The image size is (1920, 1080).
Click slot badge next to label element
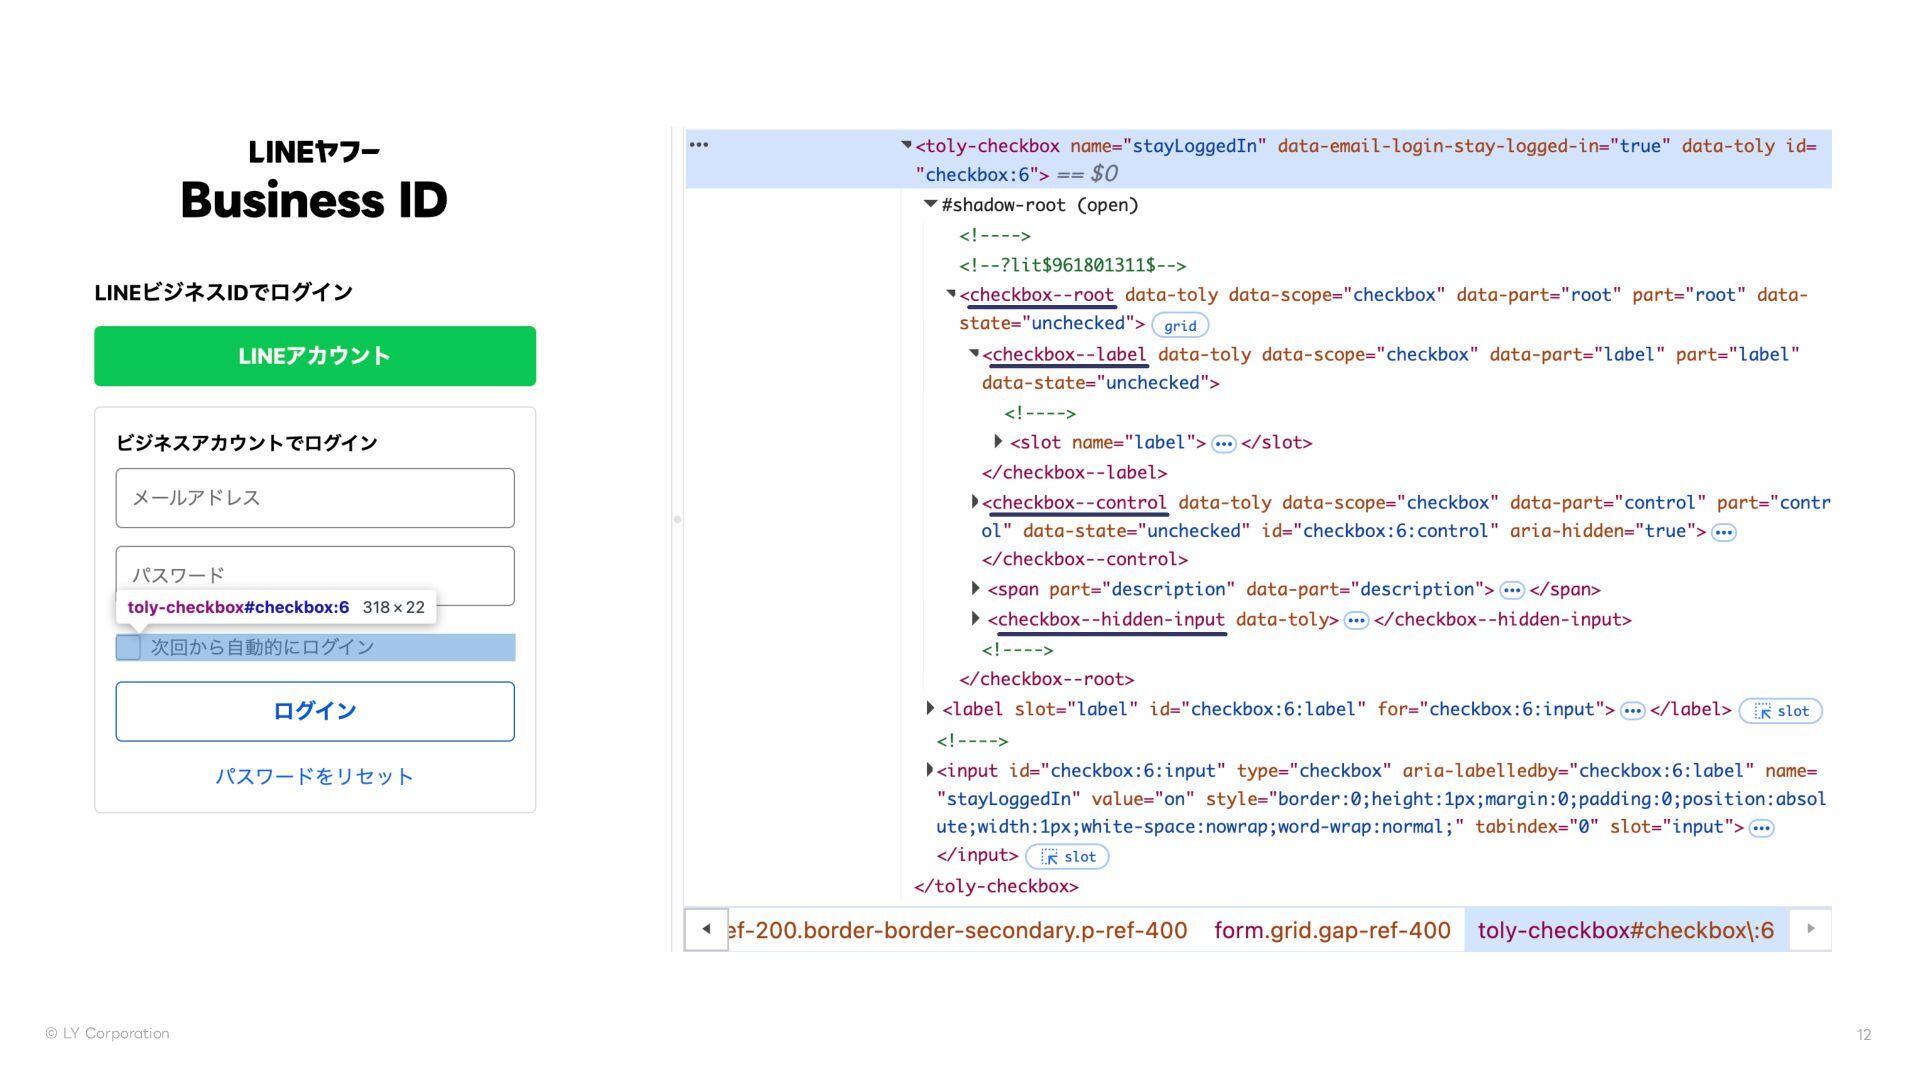pyautogui.click(x=1781, y=711)
